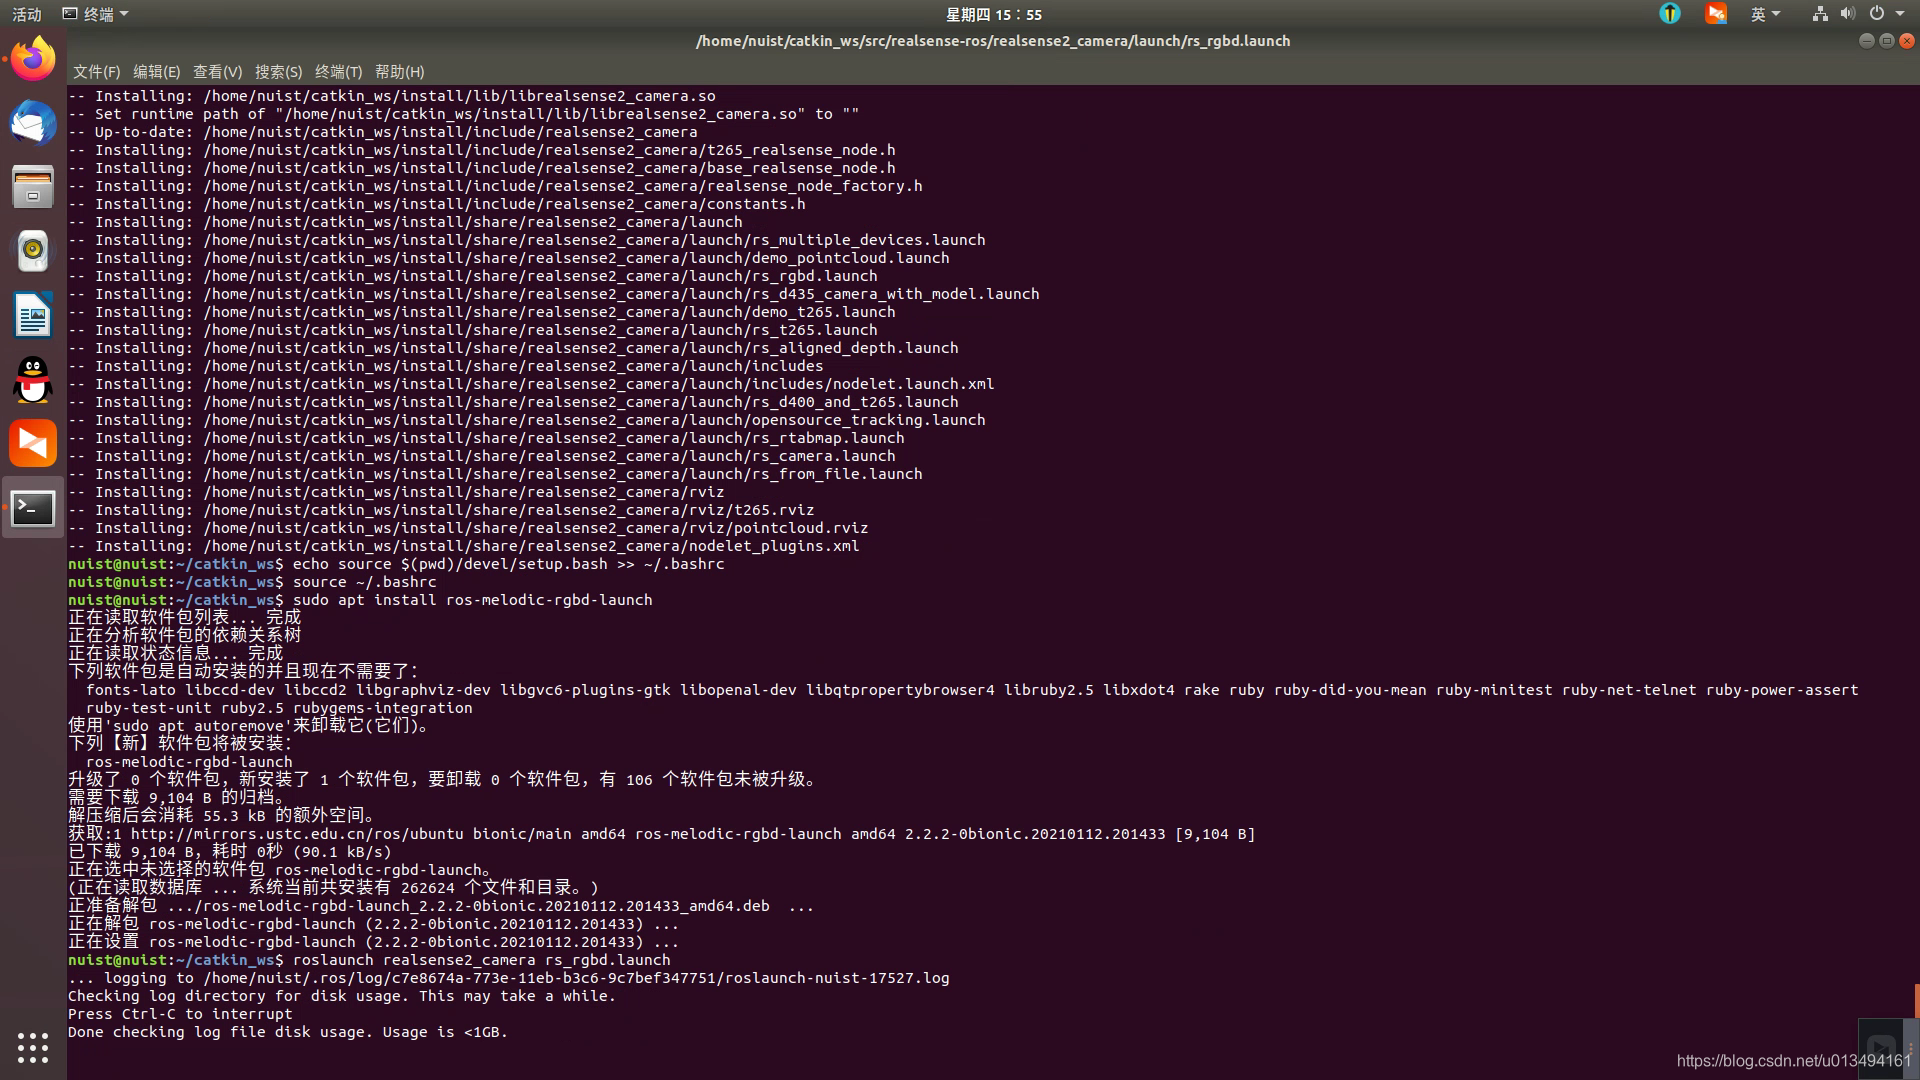1920x1080 pixels.
Task: Open the 文件(F) menu
Action: tap(96, 72)
